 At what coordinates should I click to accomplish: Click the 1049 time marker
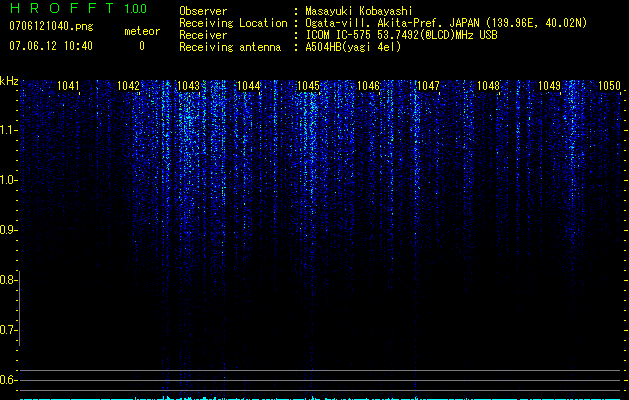pyautogui.click(x=549, y=85)
